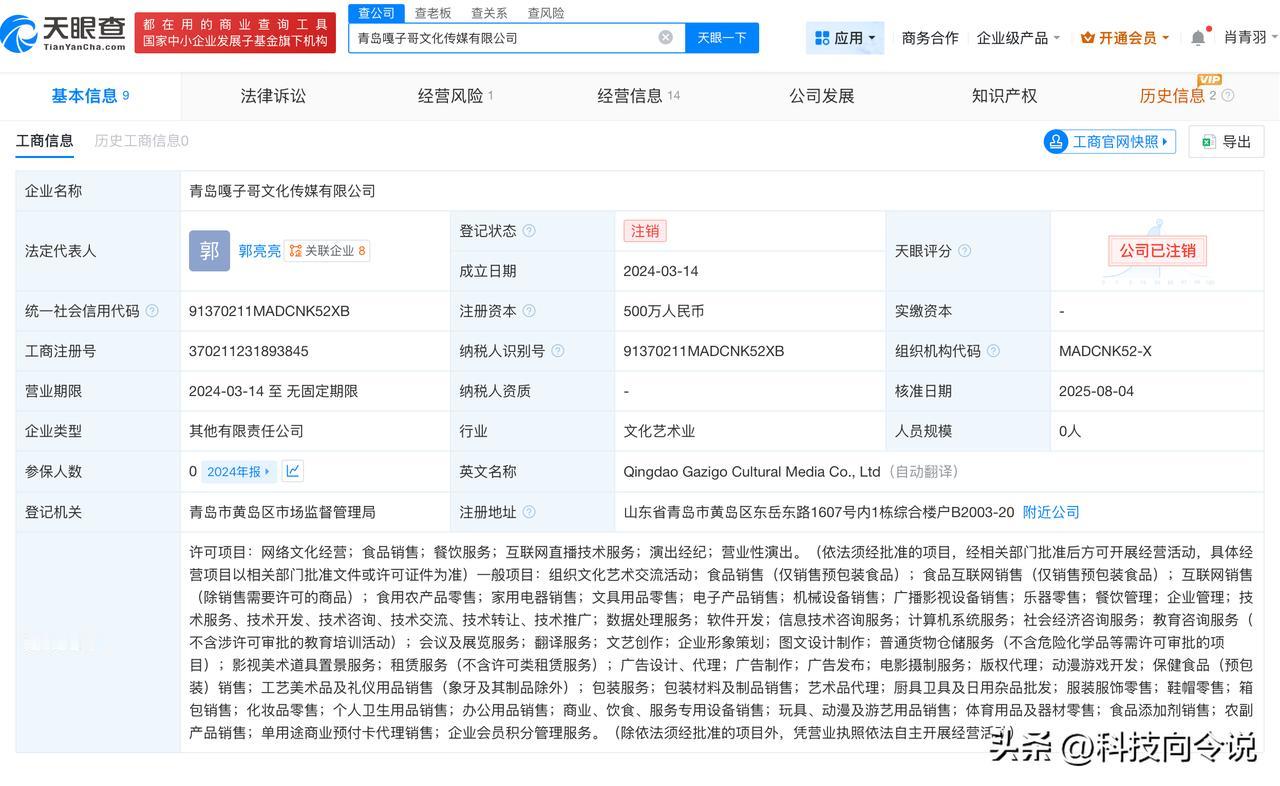This screenshot has height=786, width=1280.
Task: Select the 注销 status tag
Action: [x=645, y=231]
